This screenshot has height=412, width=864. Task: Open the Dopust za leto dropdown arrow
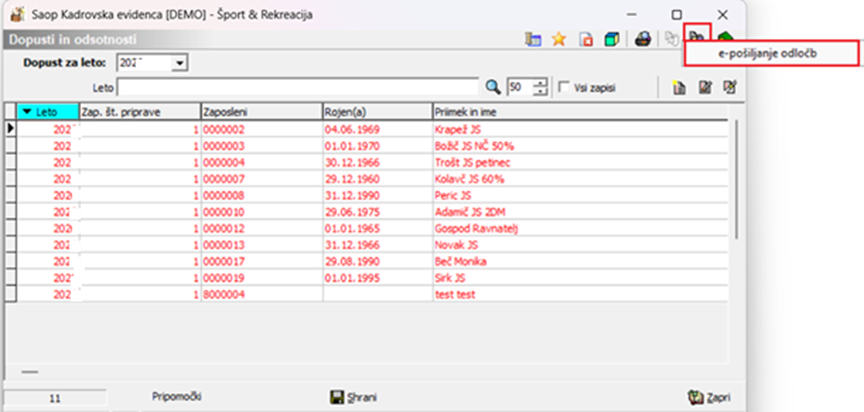(x=180, y=63)
